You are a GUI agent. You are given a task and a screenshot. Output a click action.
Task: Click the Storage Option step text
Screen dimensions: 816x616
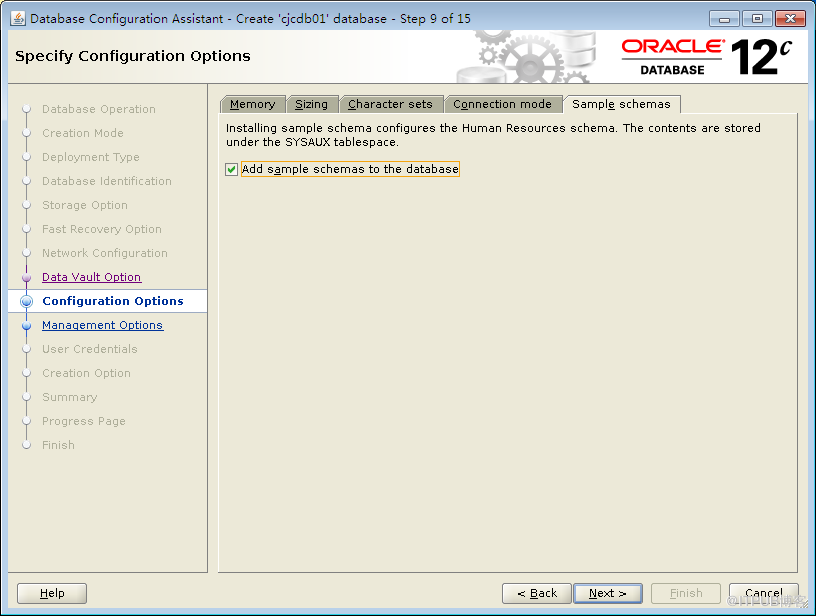pos(85,205)
